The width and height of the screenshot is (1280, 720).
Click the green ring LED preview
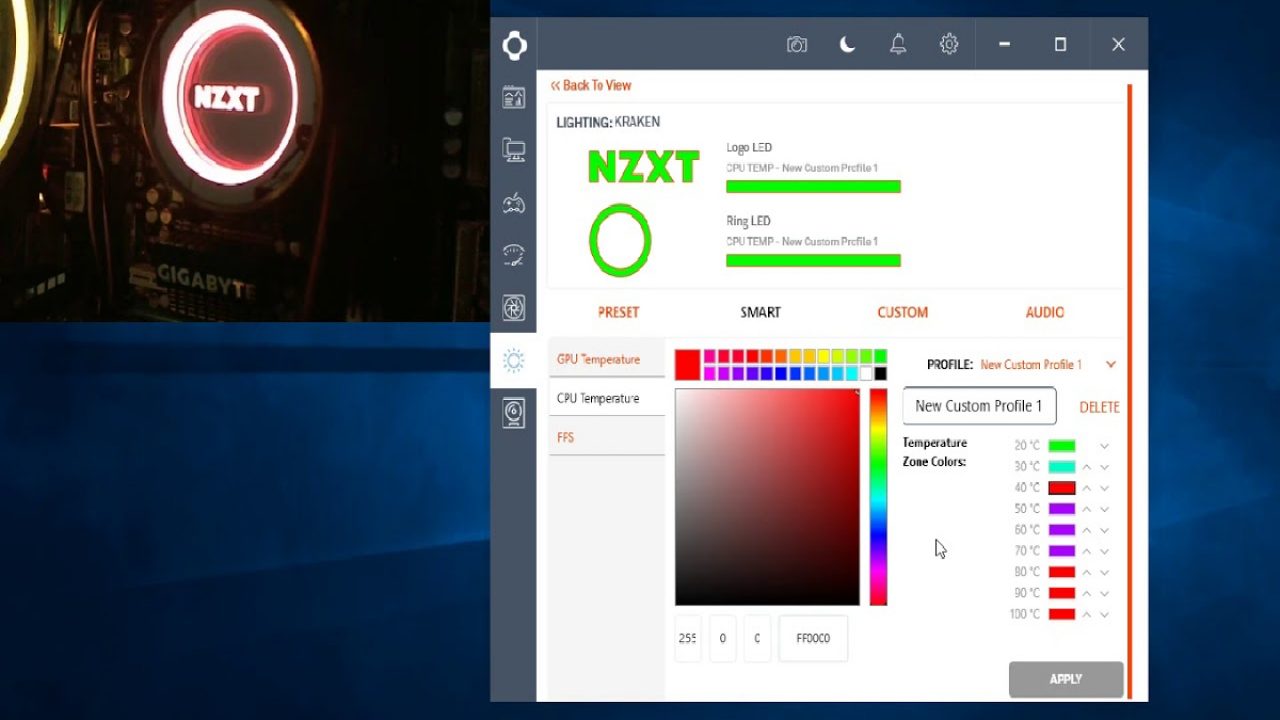(x=620, y=240)
